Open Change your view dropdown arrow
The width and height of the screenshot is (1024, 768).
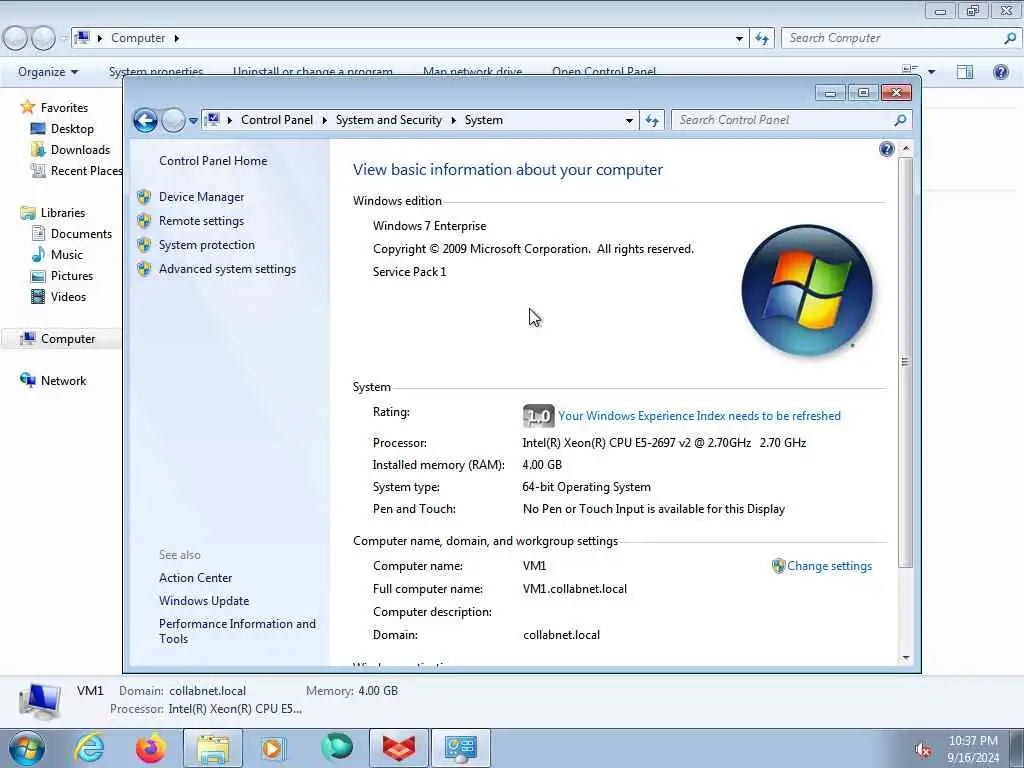click(x=931, y=72)
